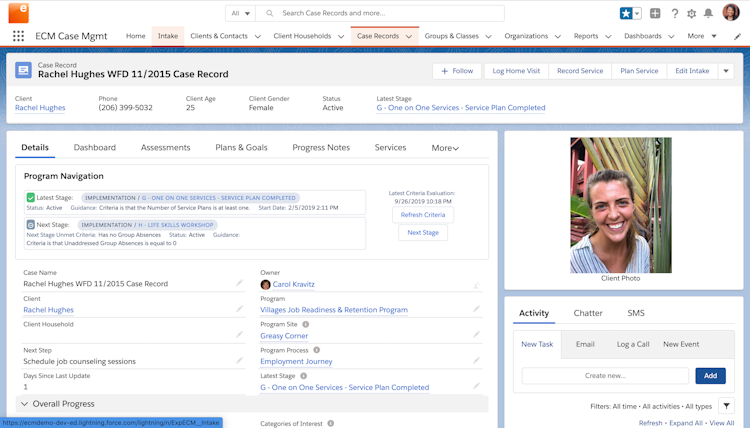Open the Help question mark icon
Screen dimensions: 750x428
click(x=674, y=13)
